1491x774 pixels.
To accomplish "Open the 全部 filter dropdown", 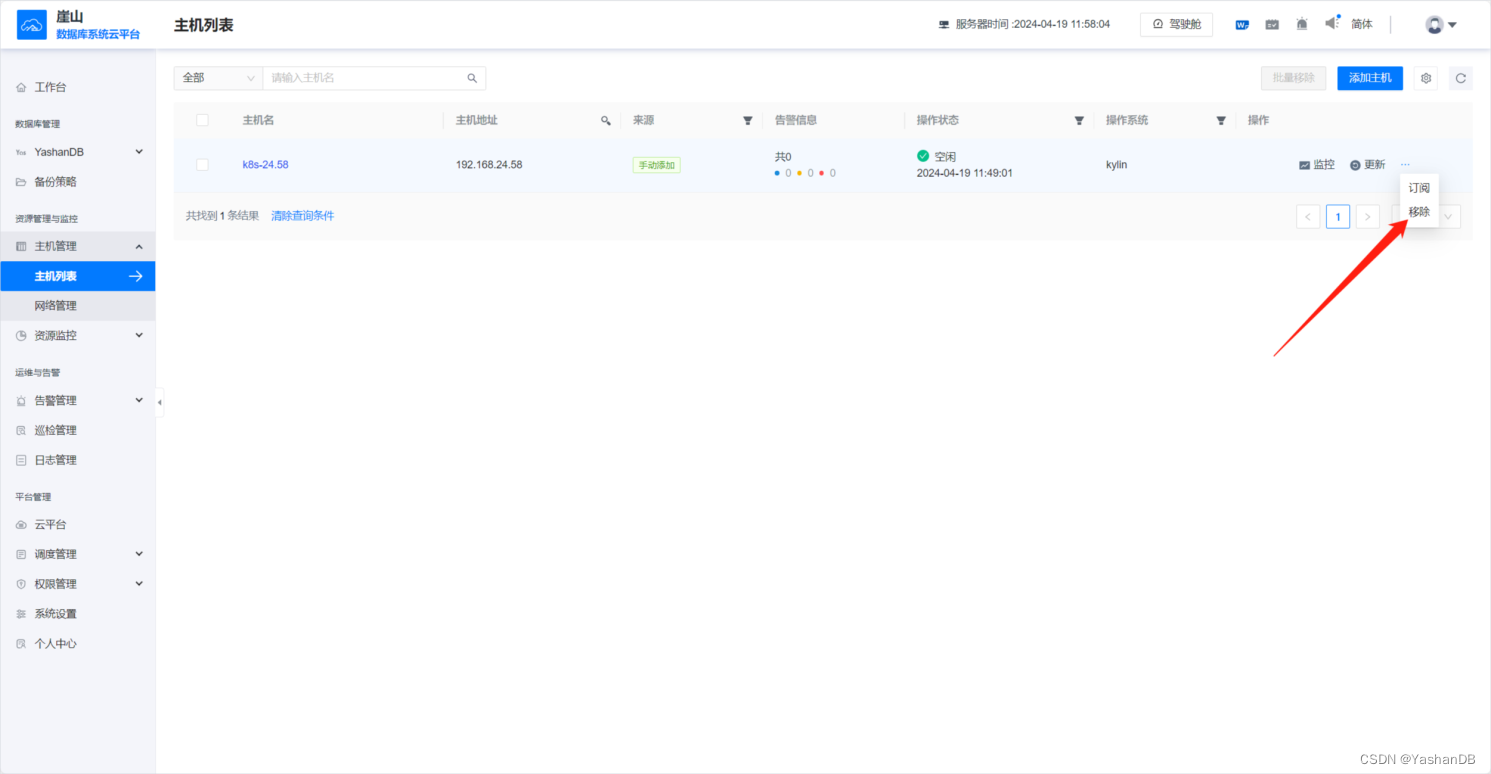I will click(x=218, y=78).
